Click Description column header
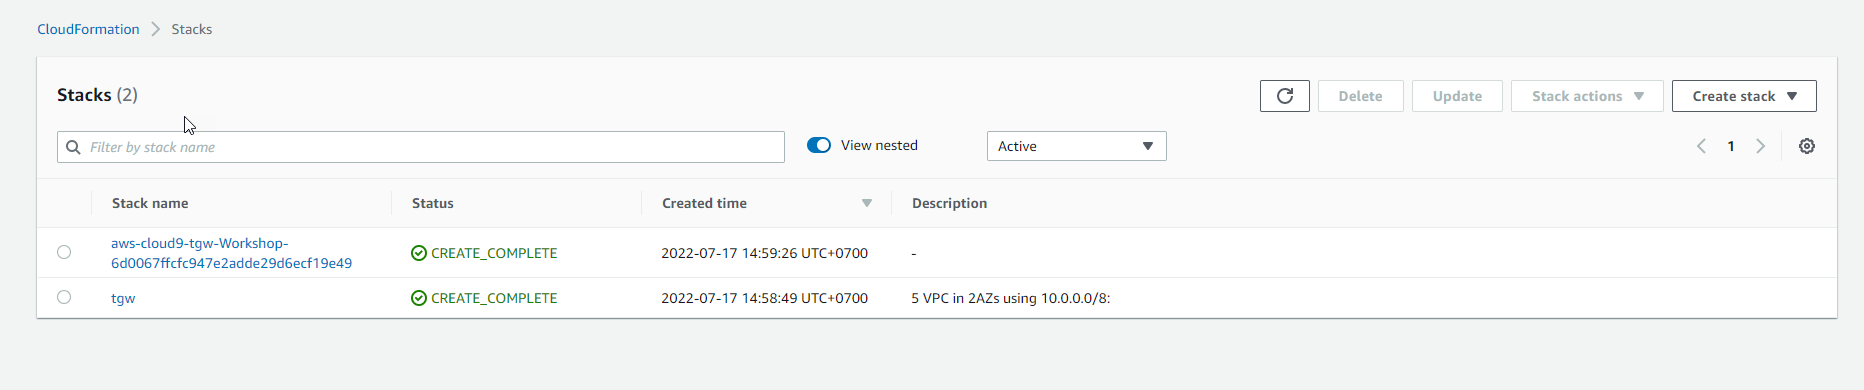Viewport: 1864px width, 390px height. (949, 203)
